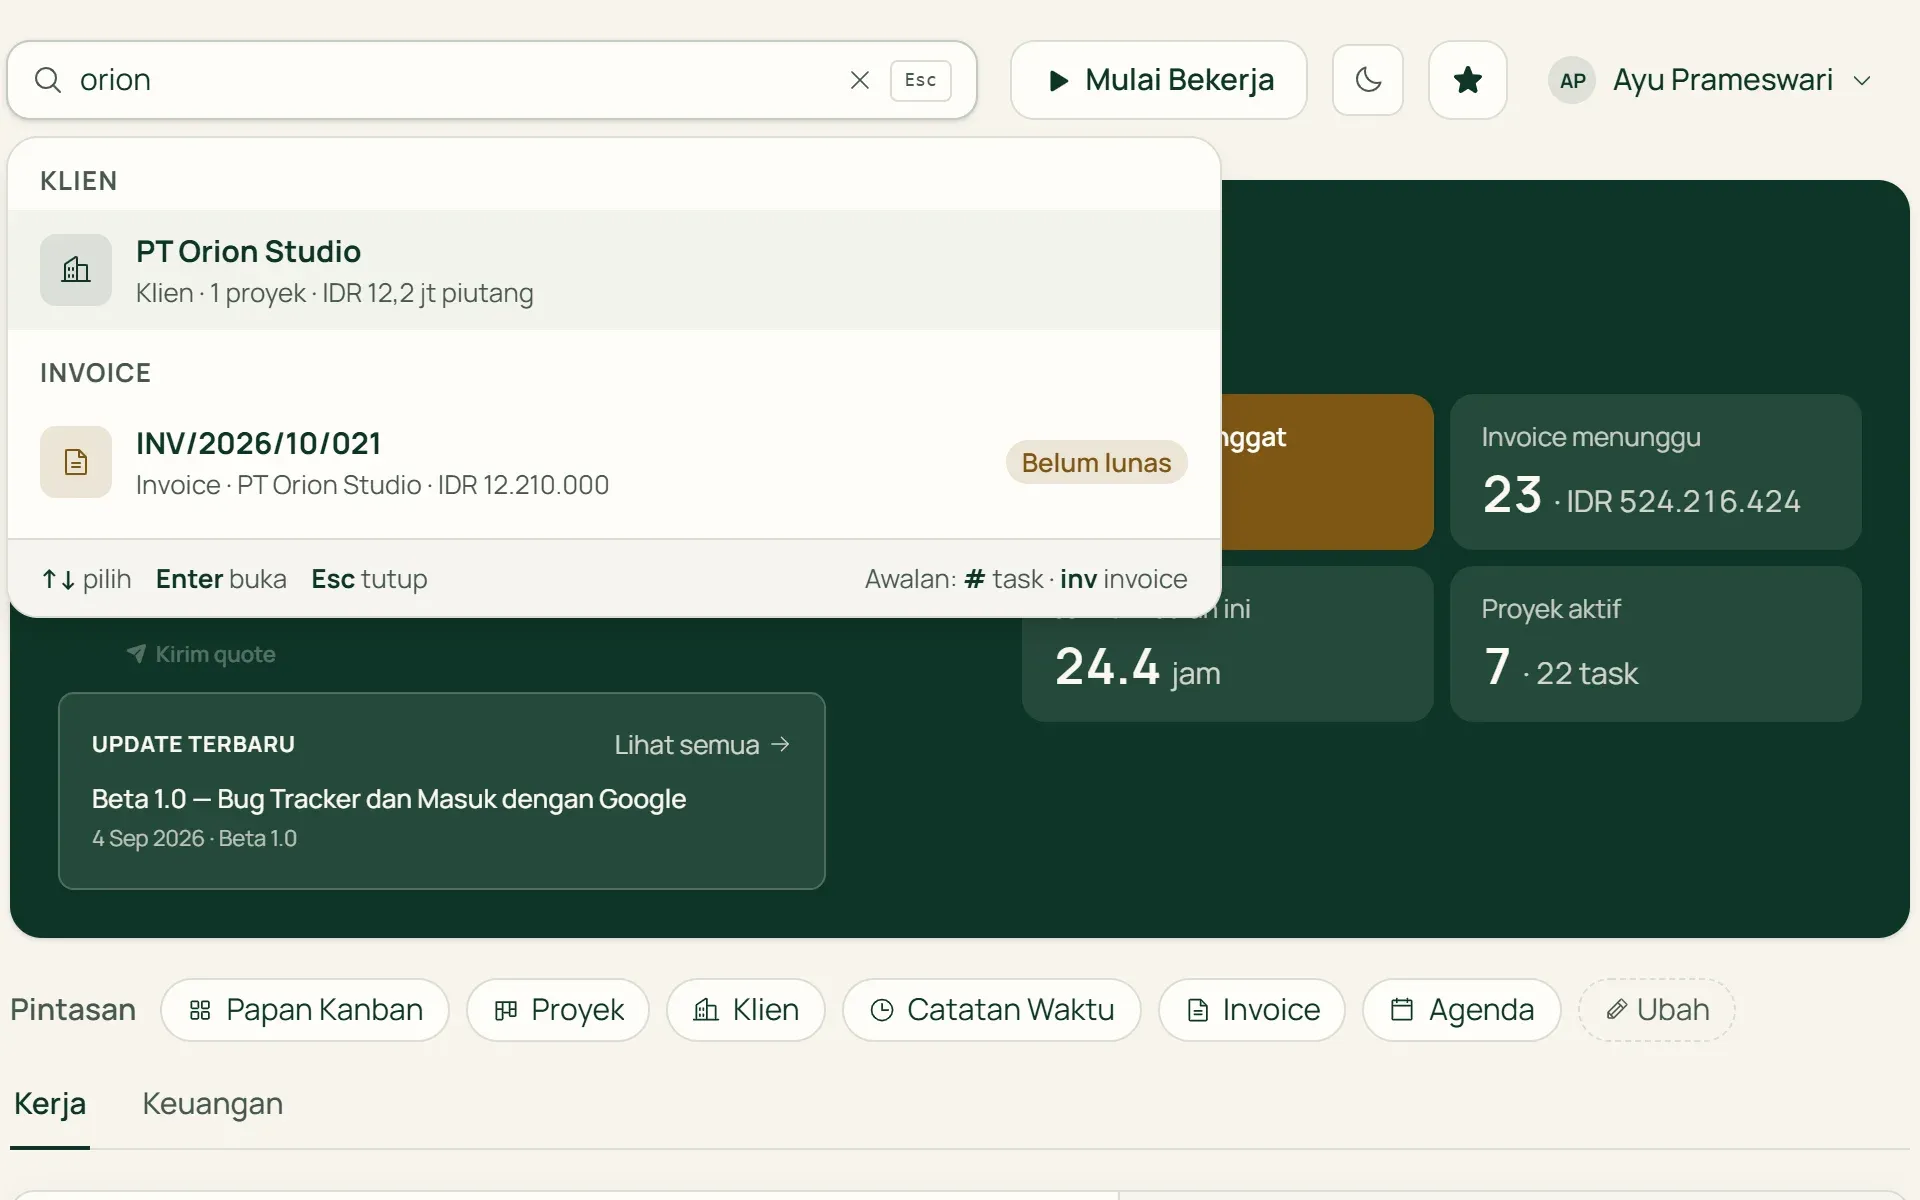Open invoice INV/2026/10/021 result

click(x=614, y=462)
